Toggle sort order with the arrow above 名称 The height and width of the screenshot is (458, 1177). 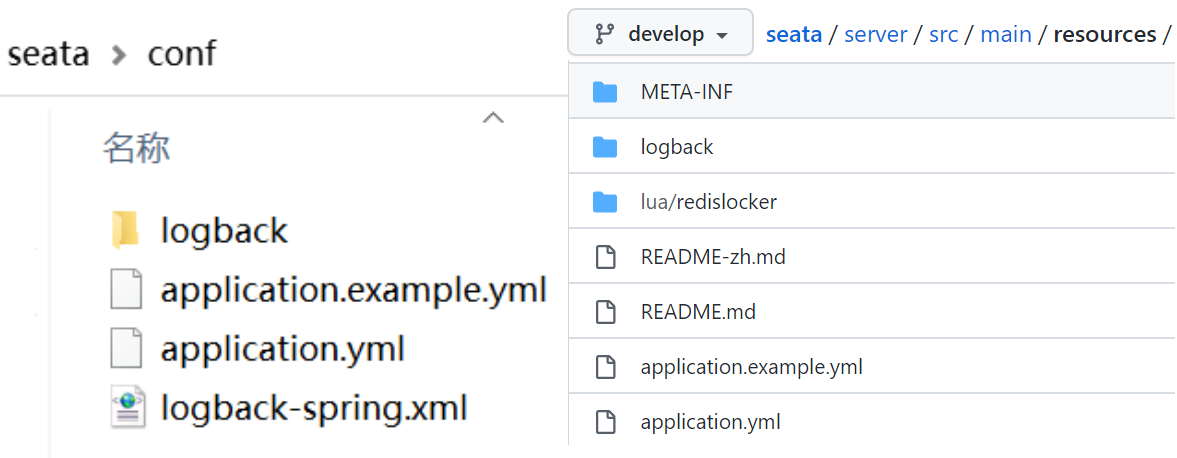[x=492, y=117]
